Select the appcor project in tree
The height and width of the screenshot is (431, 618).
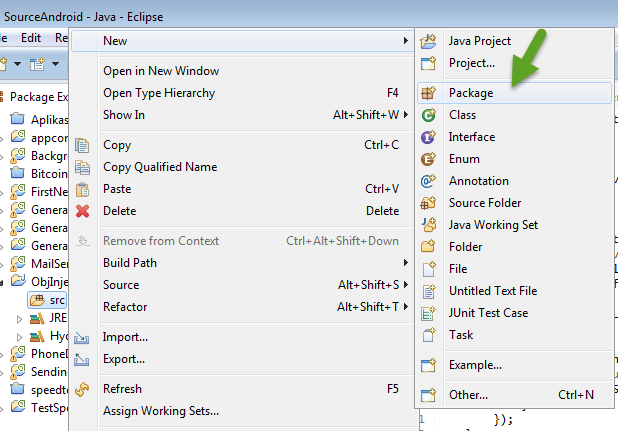39,138
